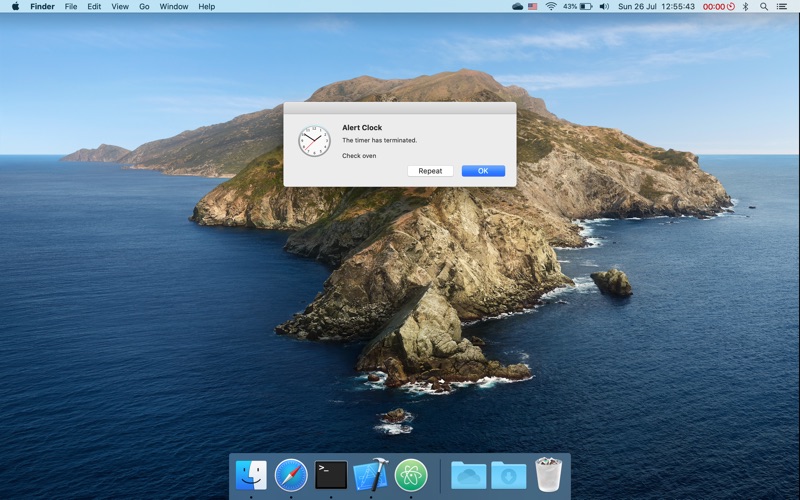Open the Atom editor from the Dock

tap(411, 475)
